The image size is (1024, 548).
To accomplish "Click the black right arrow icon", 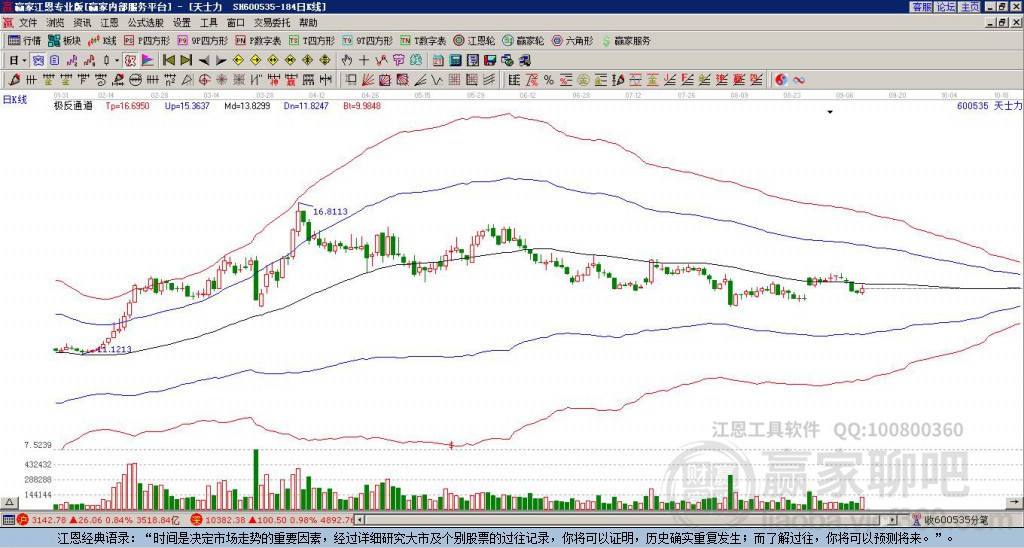I will (x=221, y=60).
